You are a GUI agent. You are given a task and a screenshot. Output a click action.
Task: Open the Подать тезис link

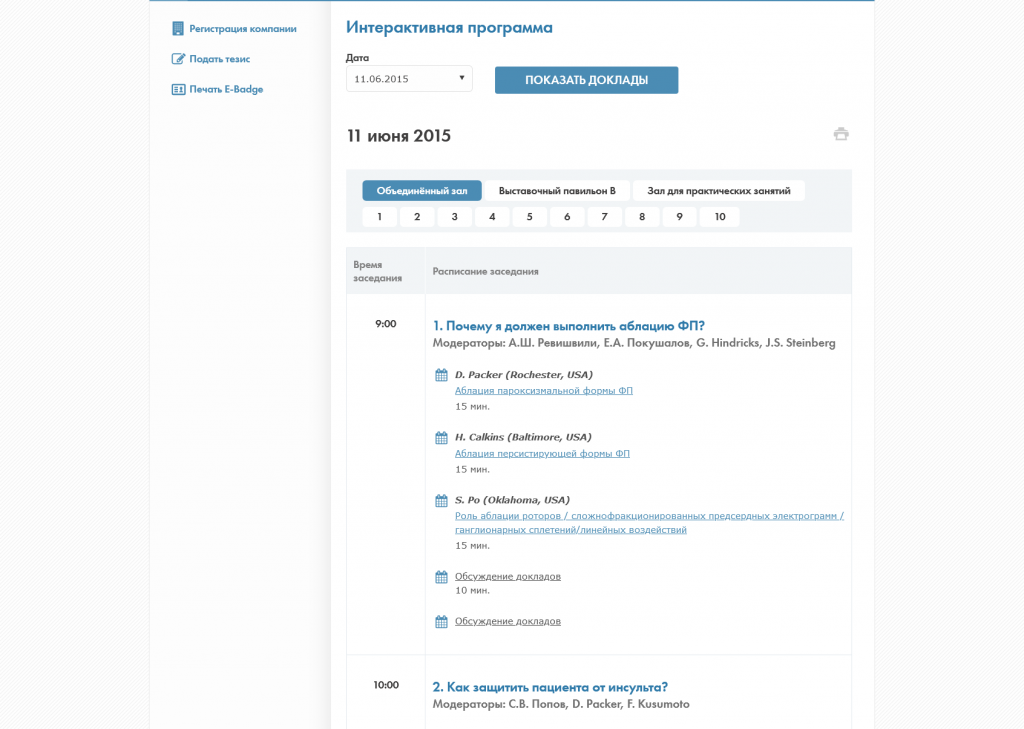click(219, 59)
